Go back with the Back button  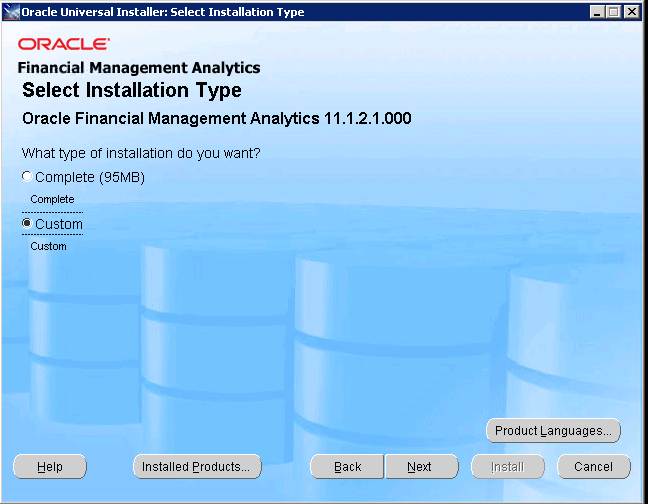pos(347,467)
